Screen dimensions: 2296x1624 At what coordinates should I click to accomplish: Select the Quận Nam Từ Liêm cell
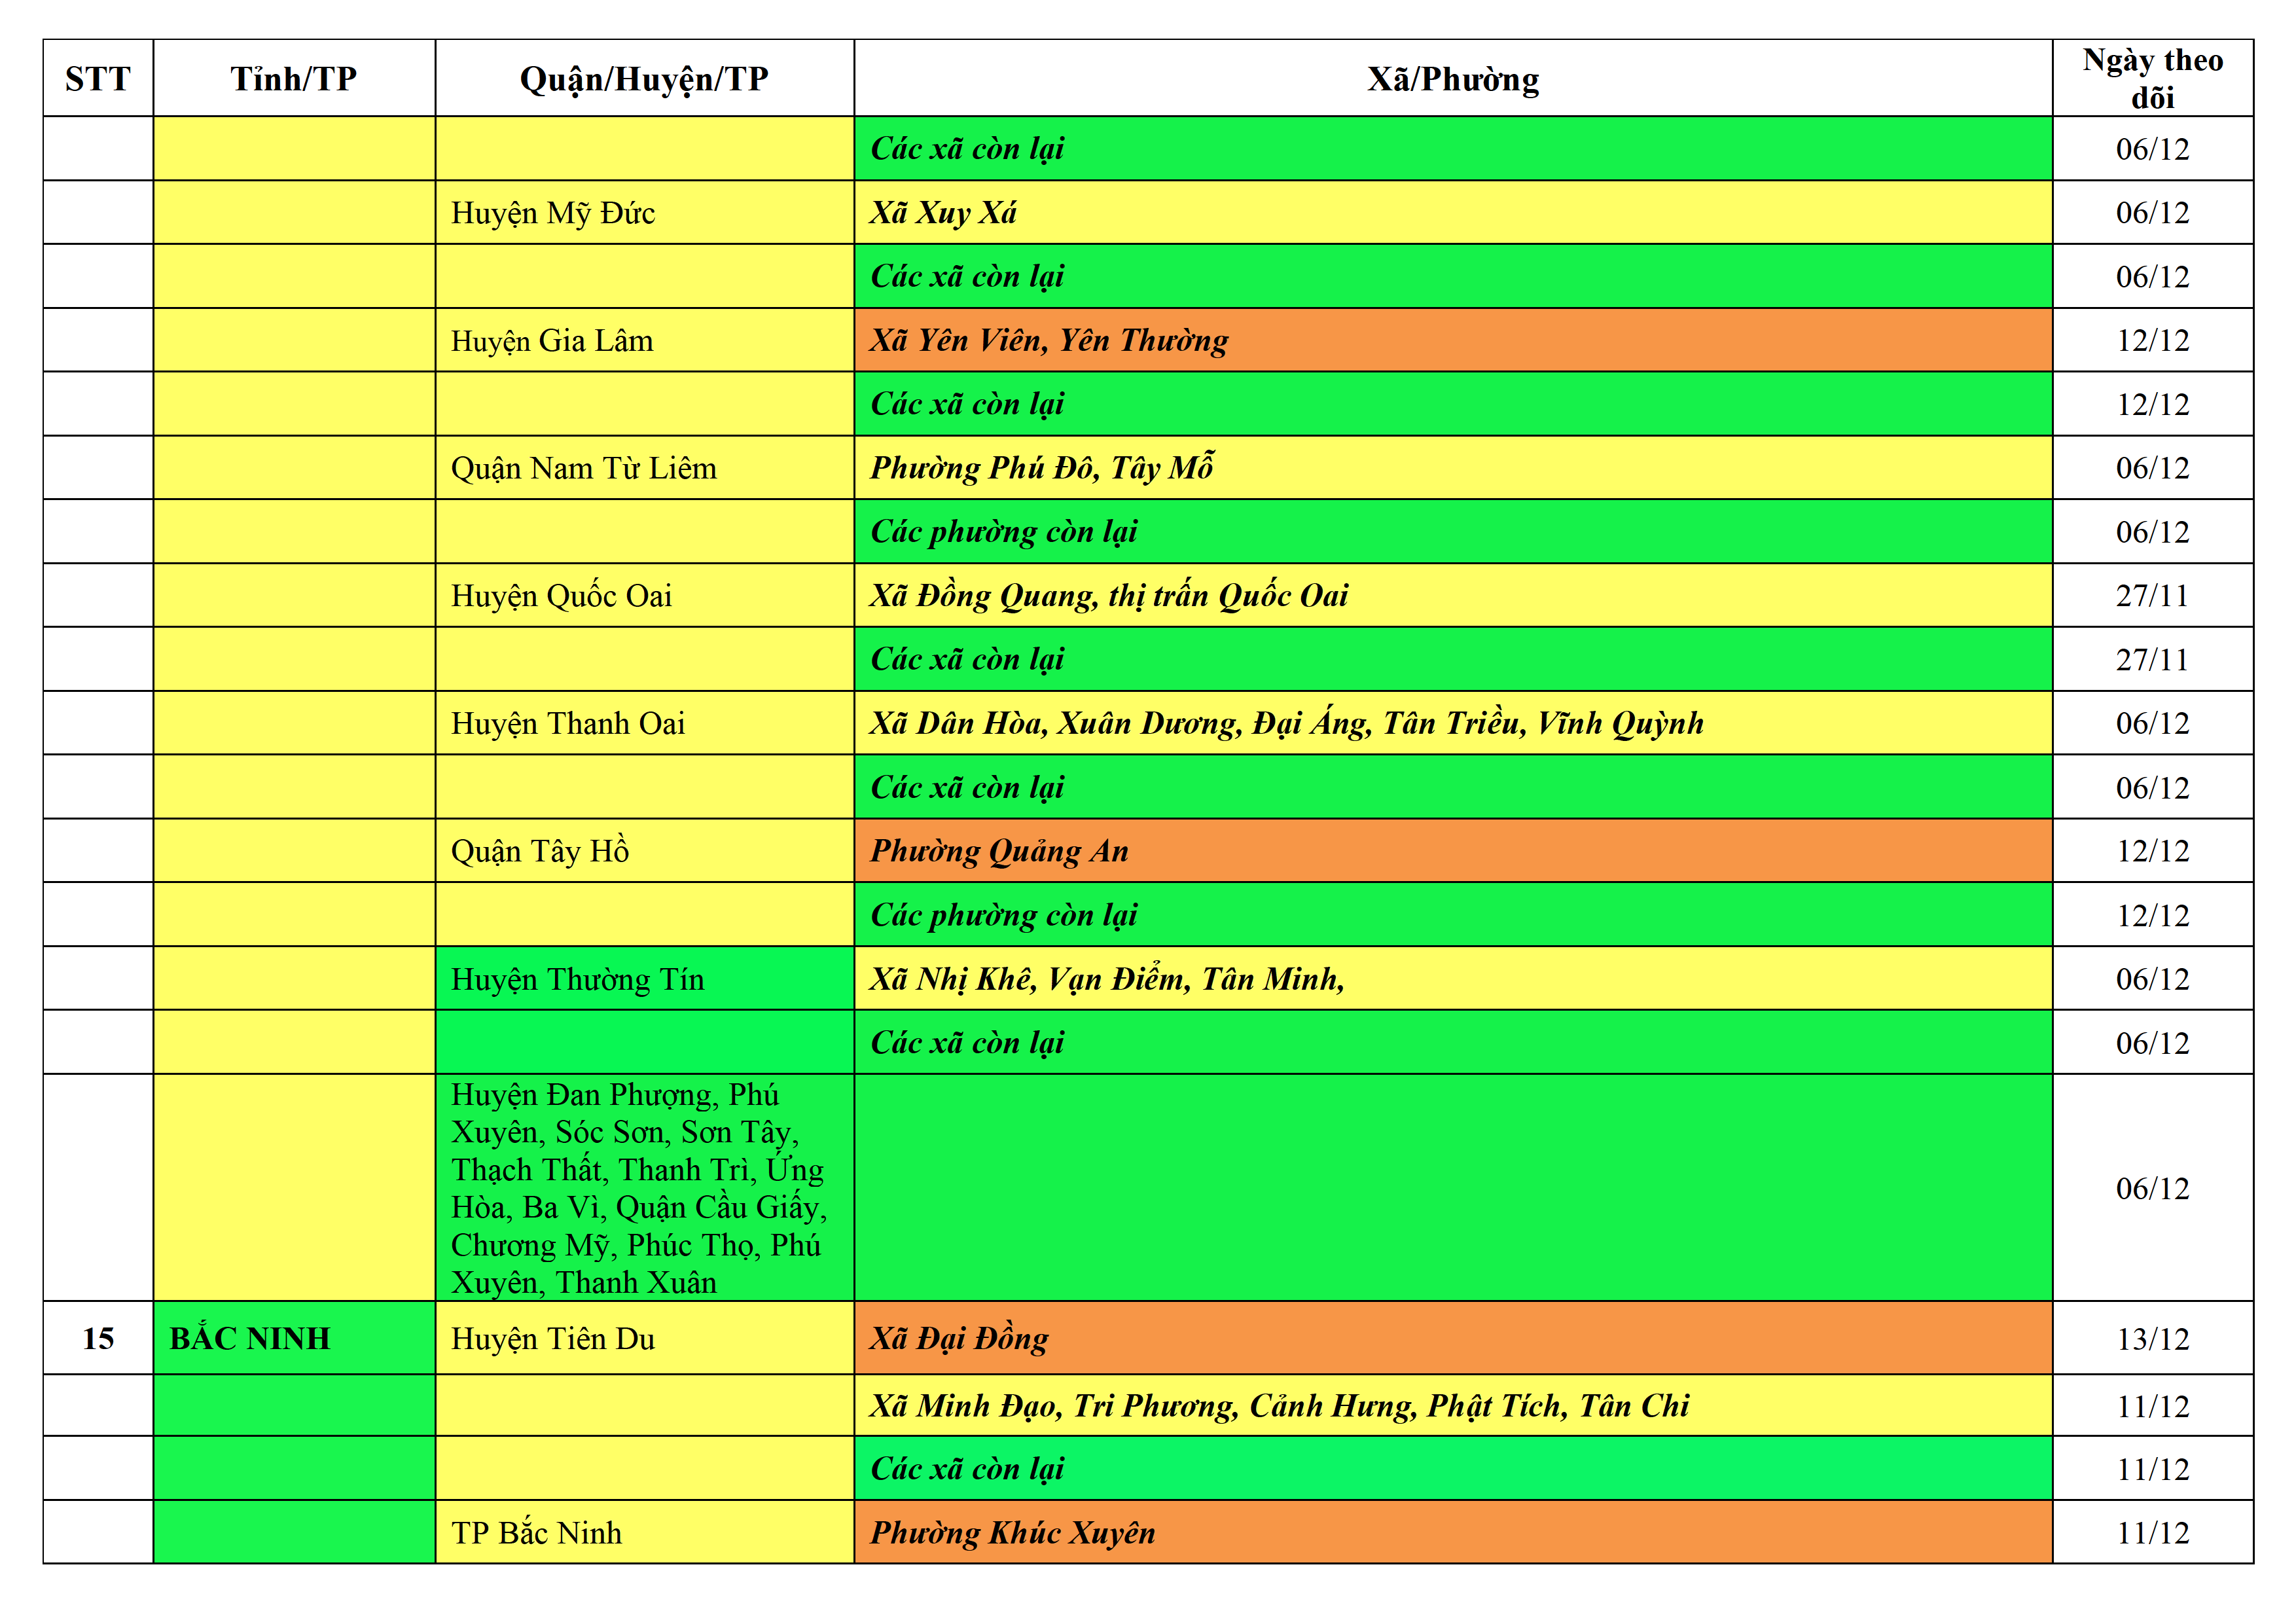point(583,468)
